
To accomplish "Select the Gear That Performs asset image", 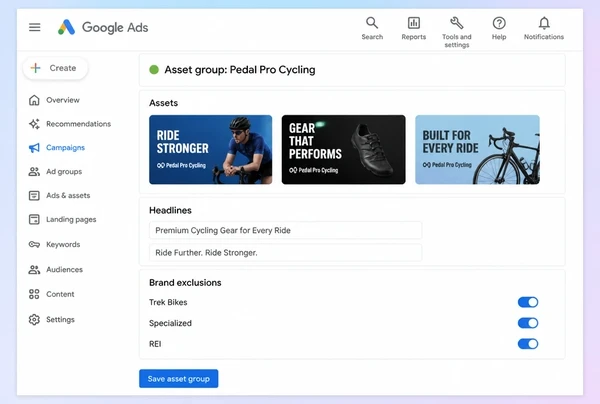I will [344, 150].
